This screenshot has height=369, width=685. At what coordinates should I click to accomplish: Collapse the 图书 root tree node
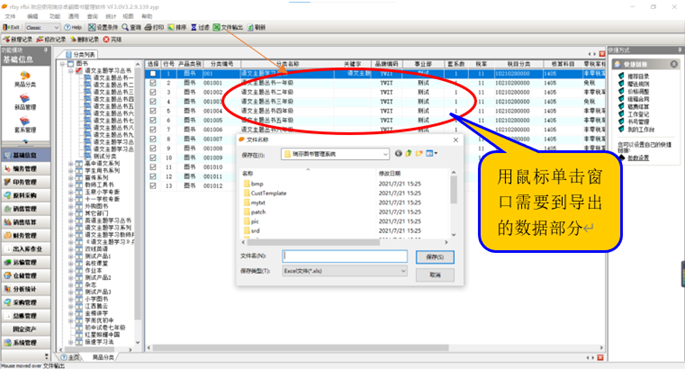[62, 63]
